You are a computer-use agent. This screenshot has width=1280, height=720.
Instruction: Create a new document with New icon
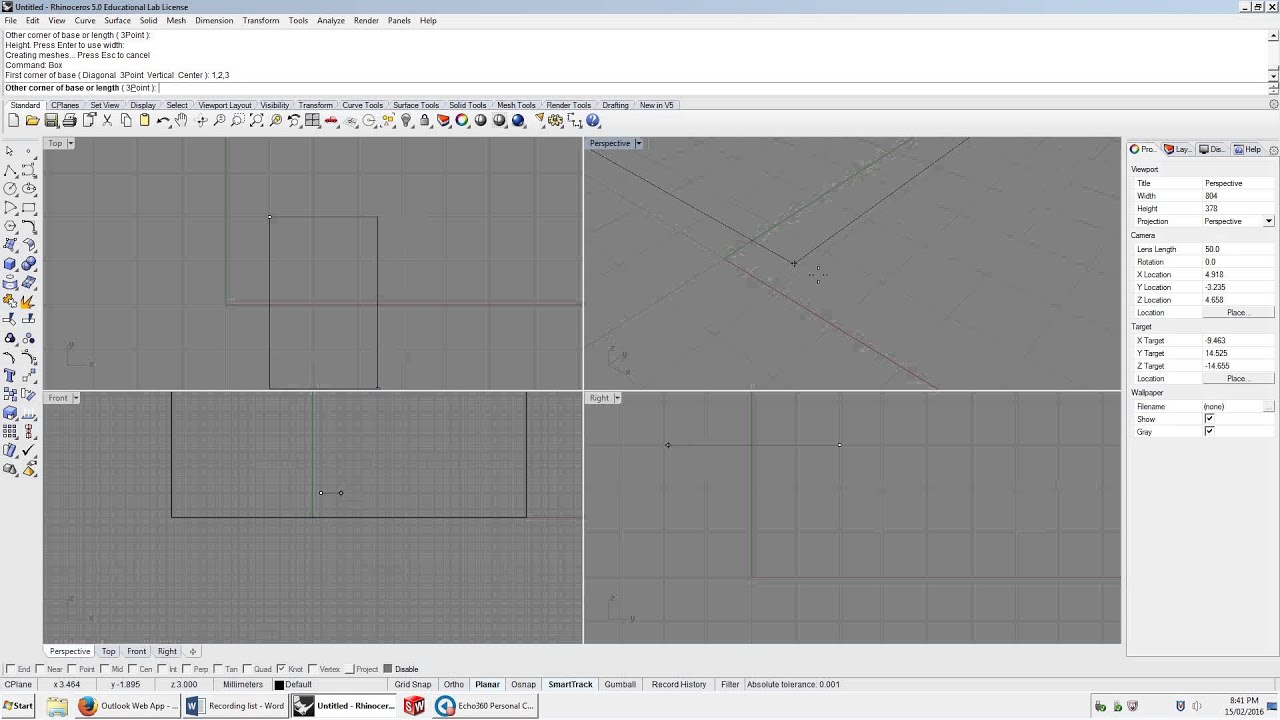coord(14,121)
